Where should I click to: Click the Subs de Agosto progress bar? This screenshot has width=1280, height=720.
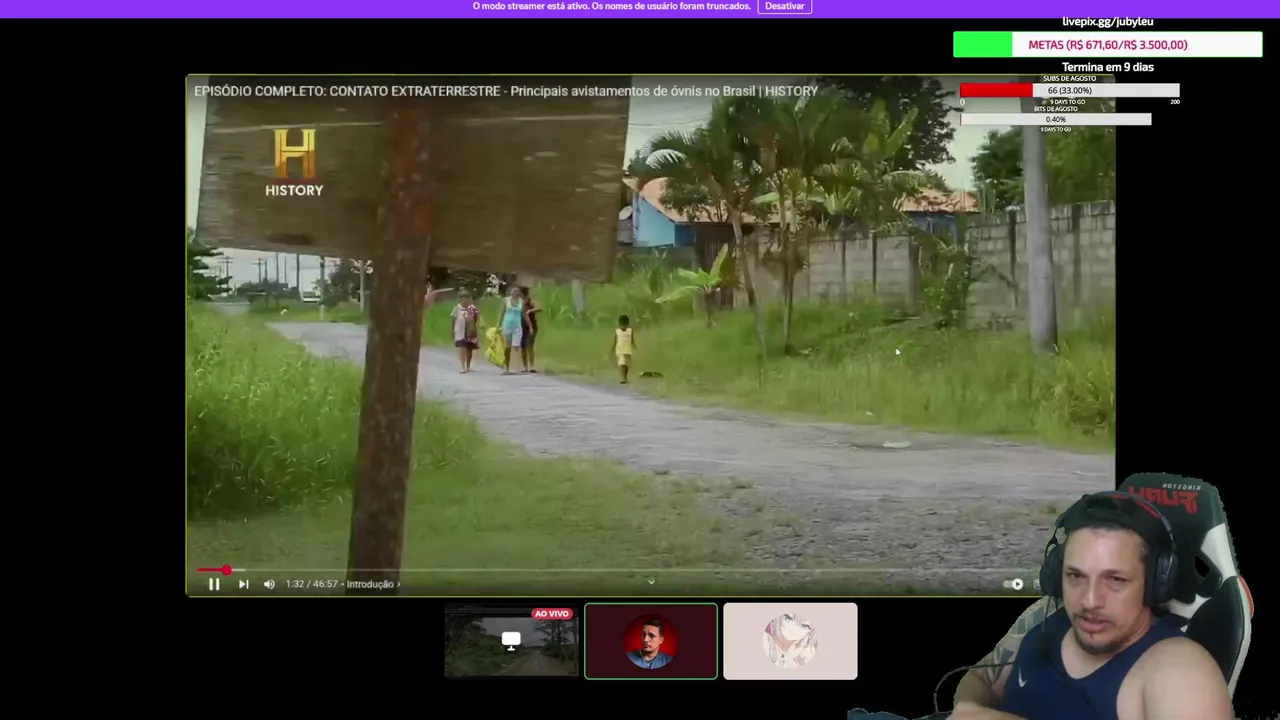point(1070,91)
